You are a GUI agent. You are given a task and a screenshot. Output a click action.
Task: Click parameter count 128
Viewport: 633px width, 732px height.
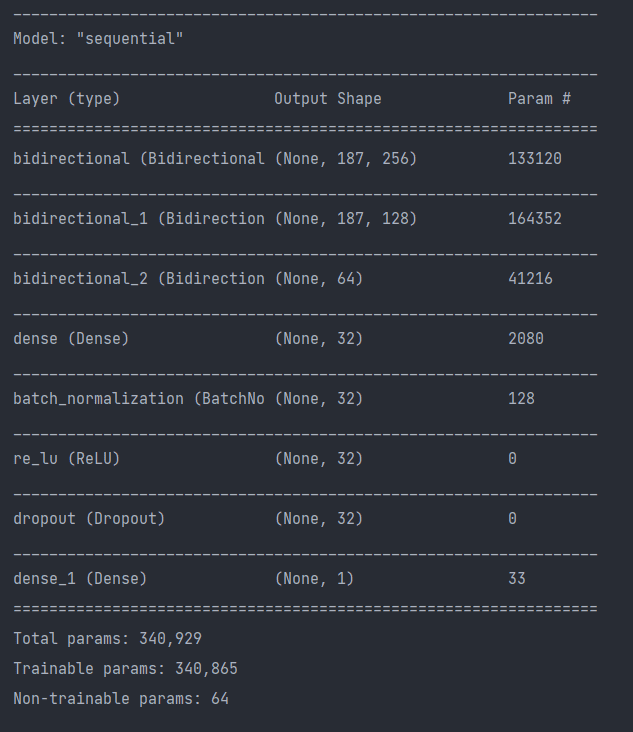pyautogui.click(x=521, y=399)
